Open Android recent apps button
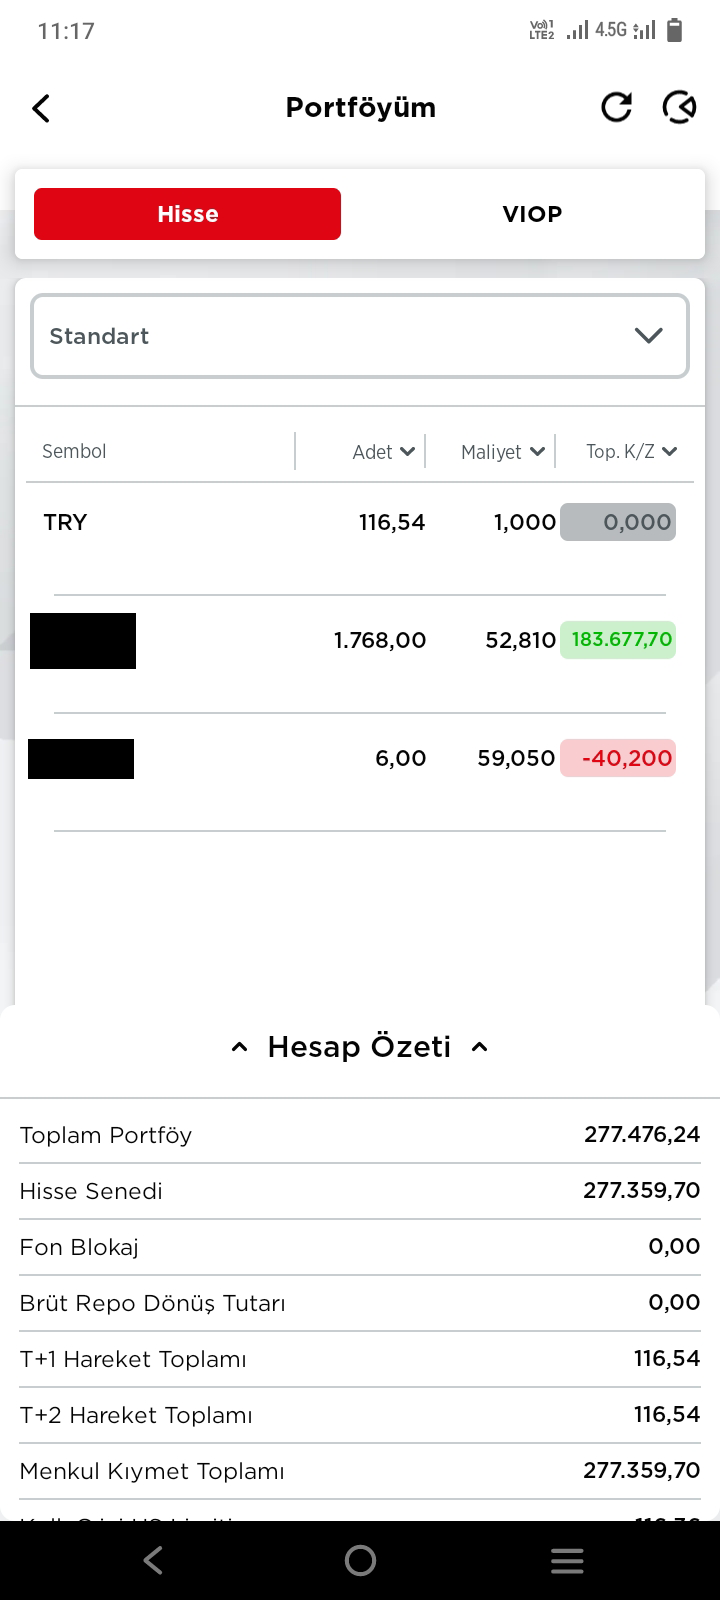This screenshot has width=720, height=1600. pyautogui.click(x=567, y=1561)
